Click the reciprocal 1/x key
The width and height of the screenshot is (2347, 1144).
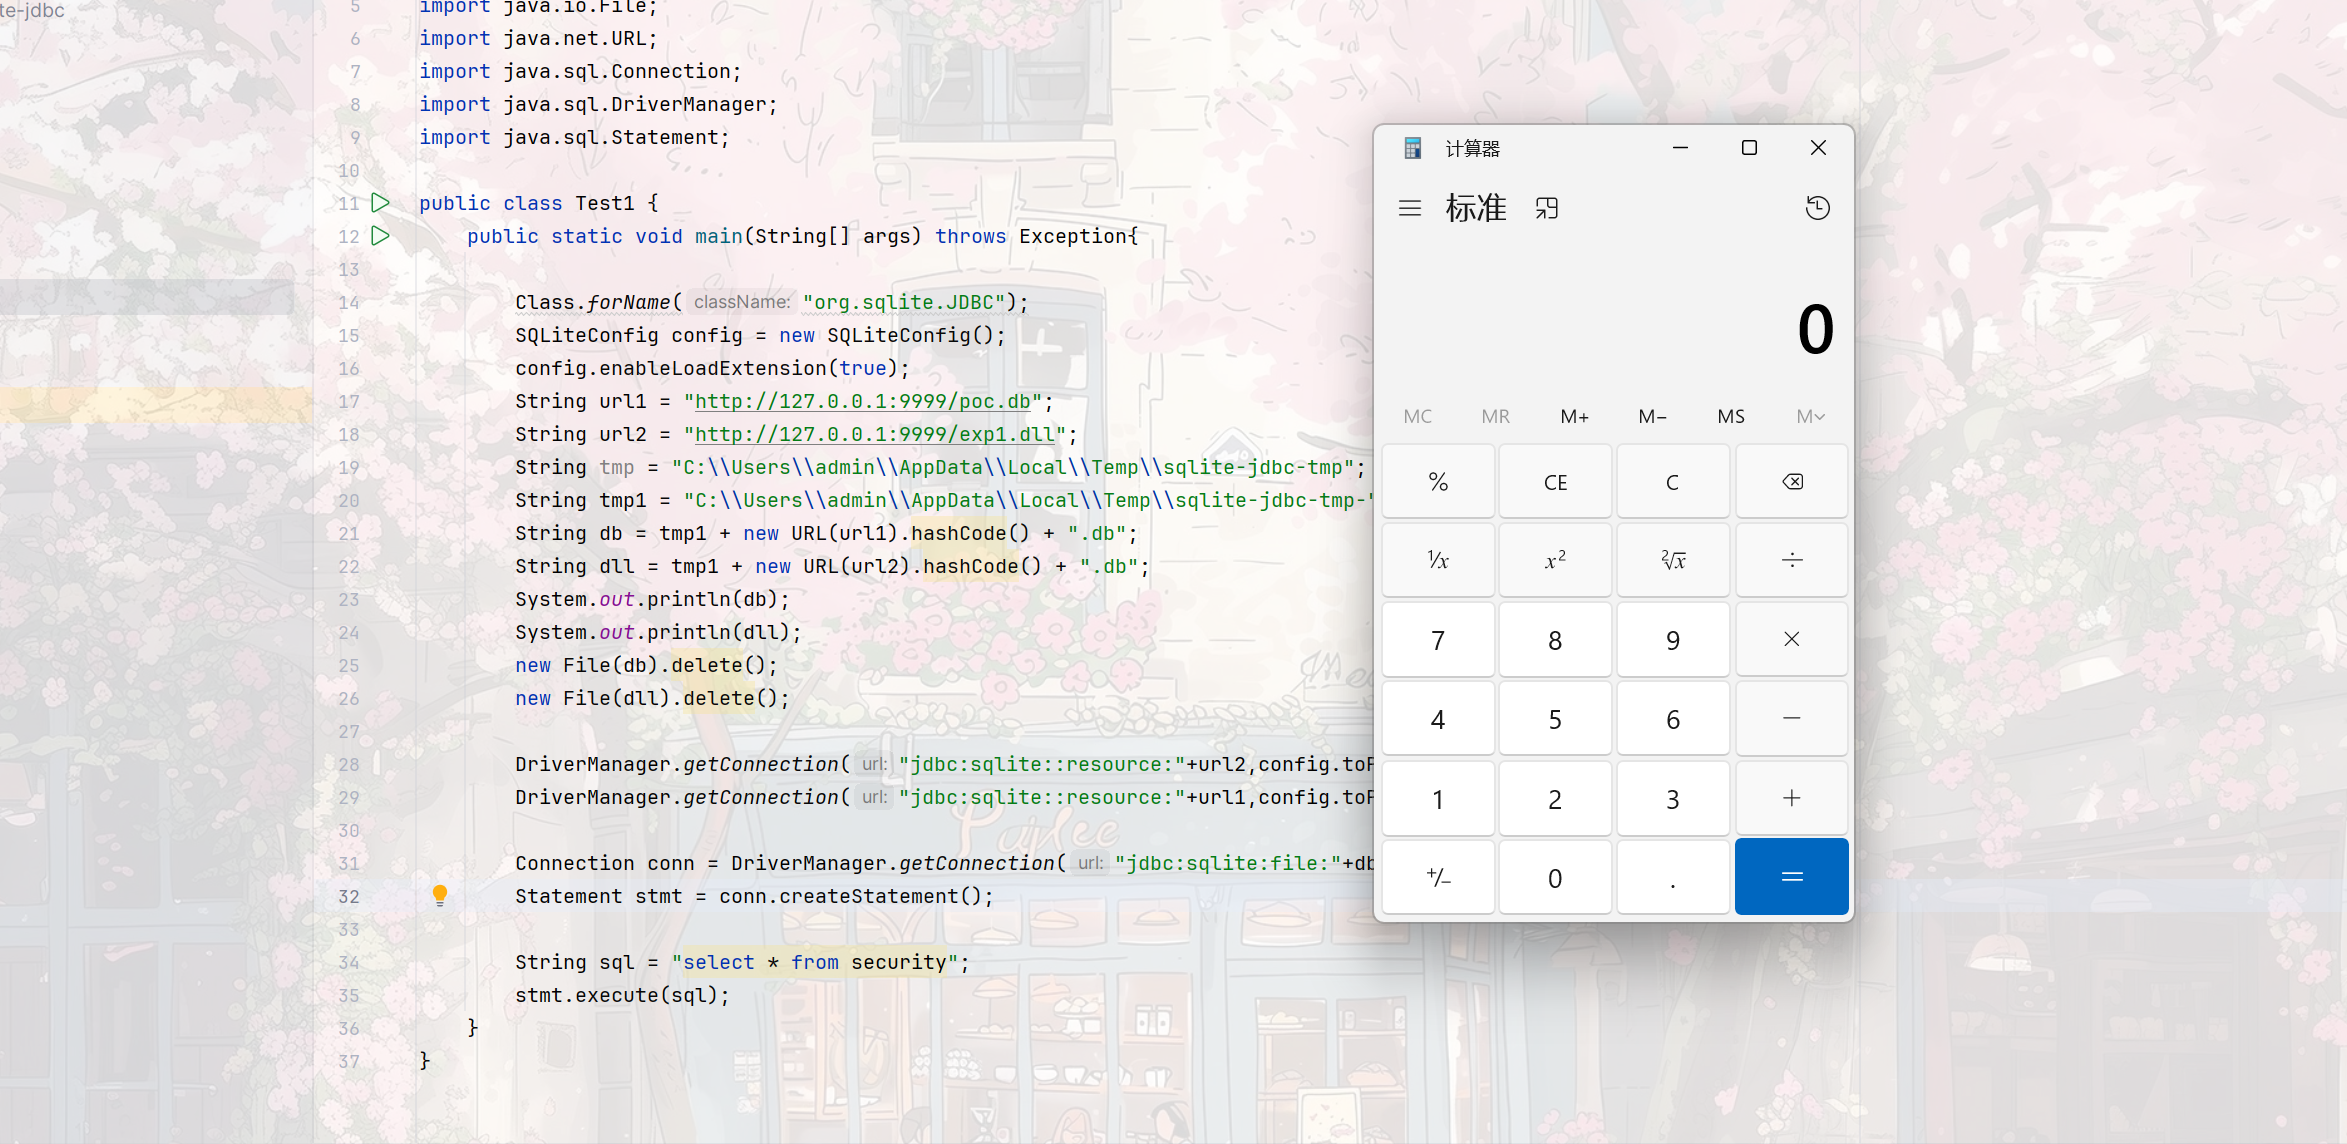1438,560
